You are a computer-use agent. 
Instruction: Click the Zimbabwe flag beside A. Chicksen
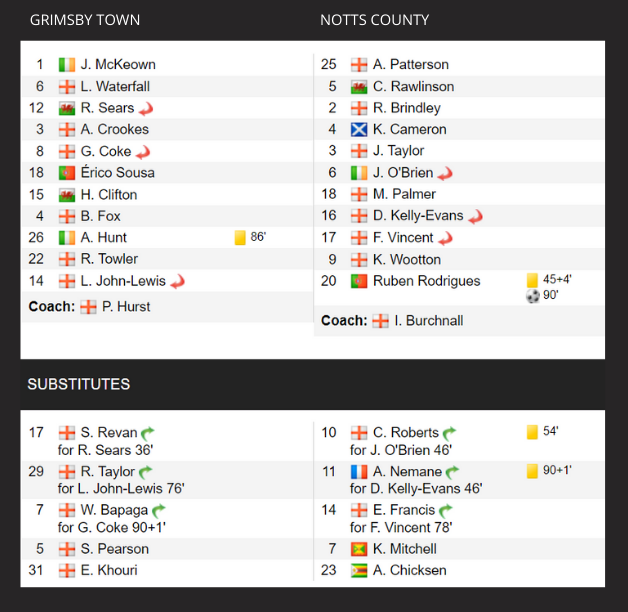coord(359,571)
